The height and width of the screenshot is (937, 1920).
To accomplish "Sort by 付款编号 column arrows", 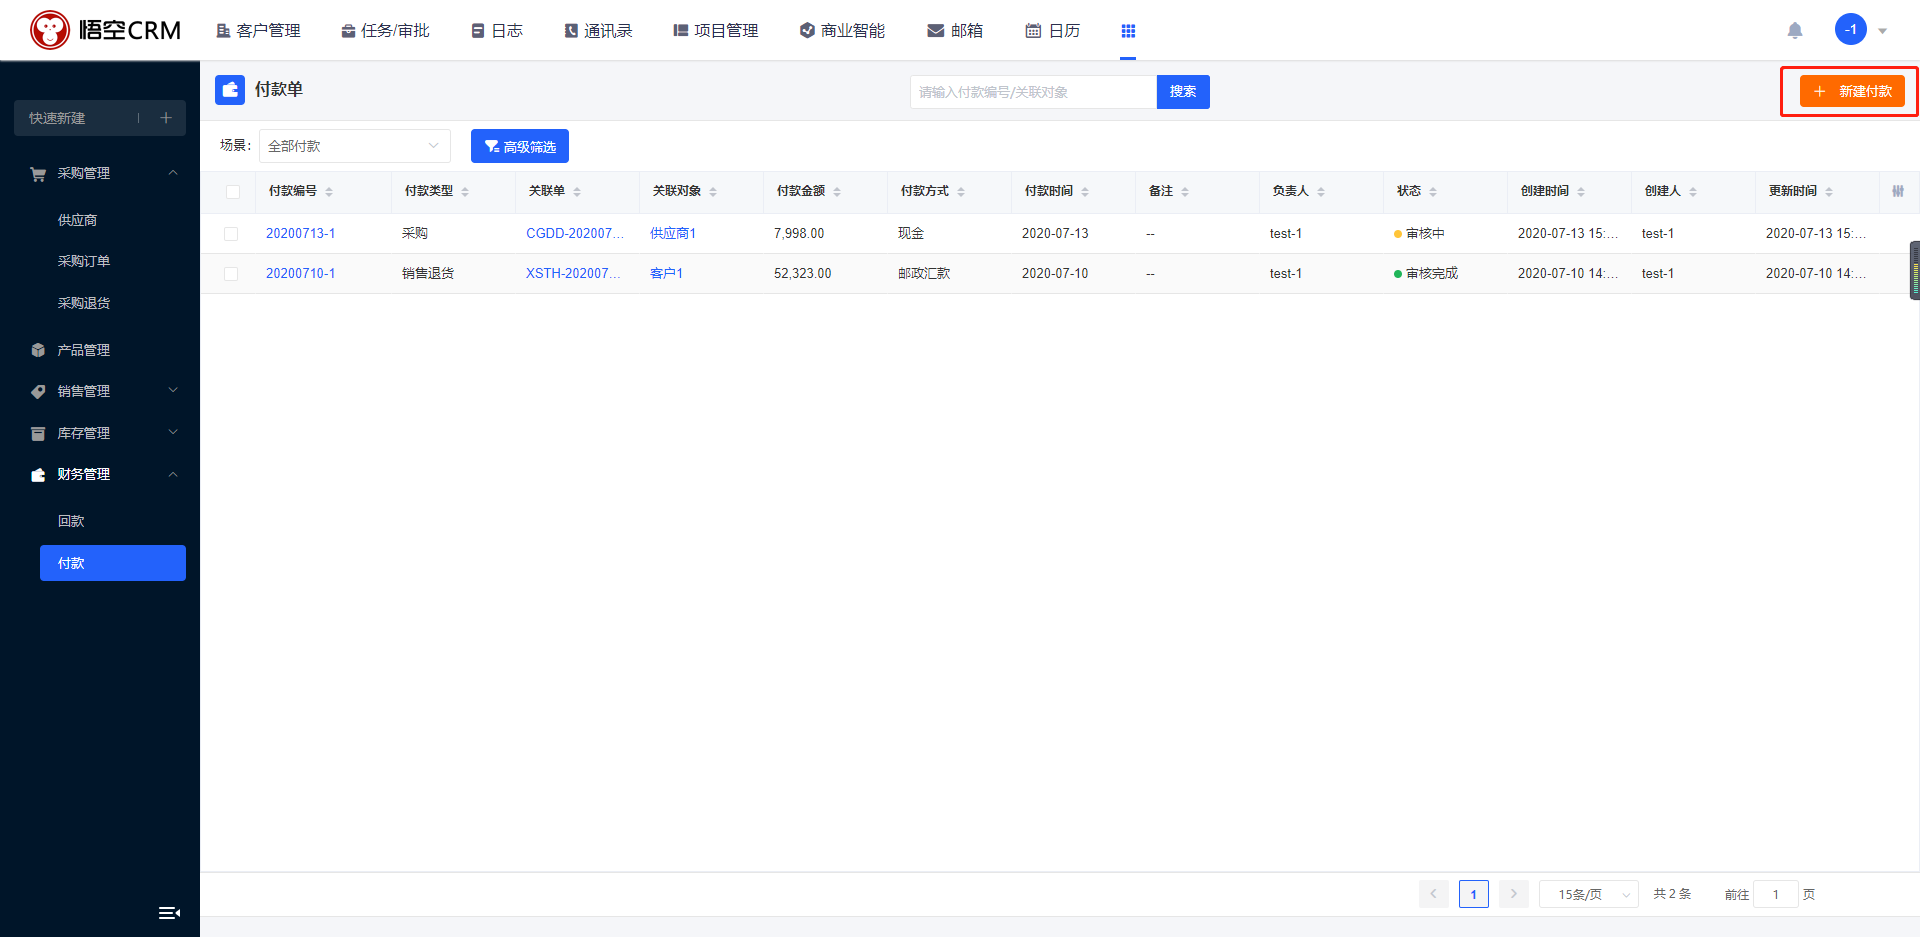I will point(329,192).
